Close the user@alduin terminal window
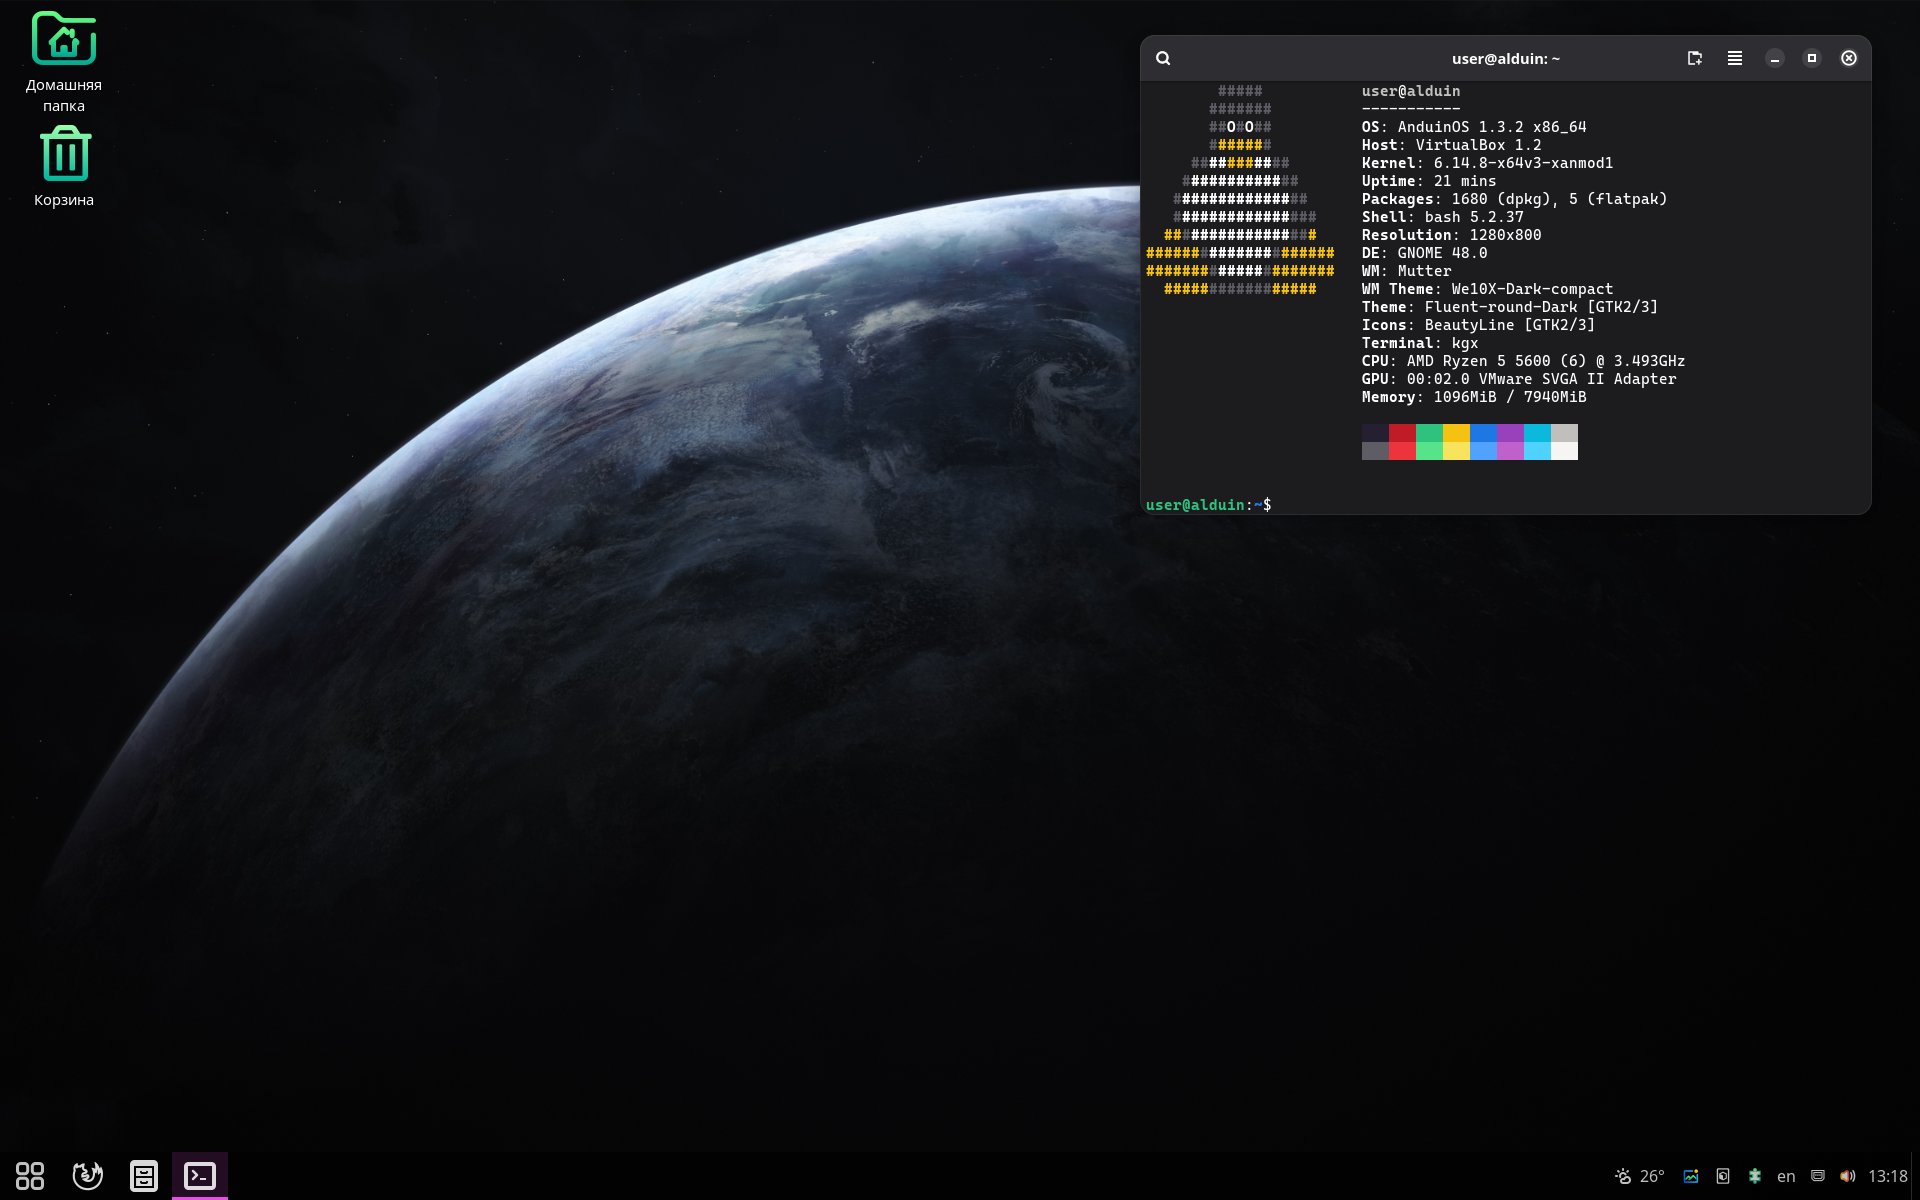Image resolution: width=1920 pixels, height=1200 pixels. [1849, 58]
